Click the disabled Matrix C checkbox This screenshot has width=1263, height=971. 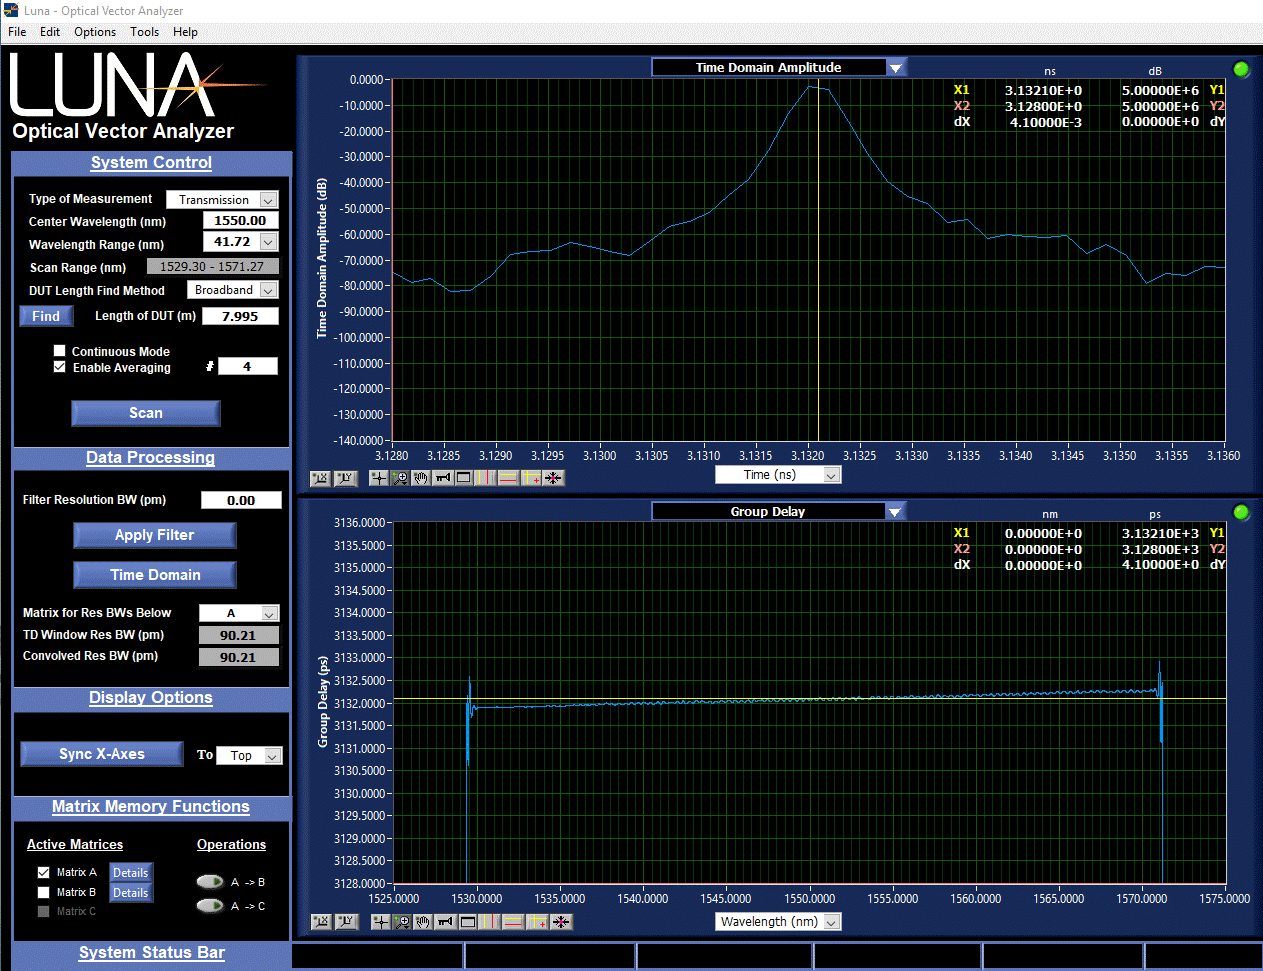tap(43, 911)
